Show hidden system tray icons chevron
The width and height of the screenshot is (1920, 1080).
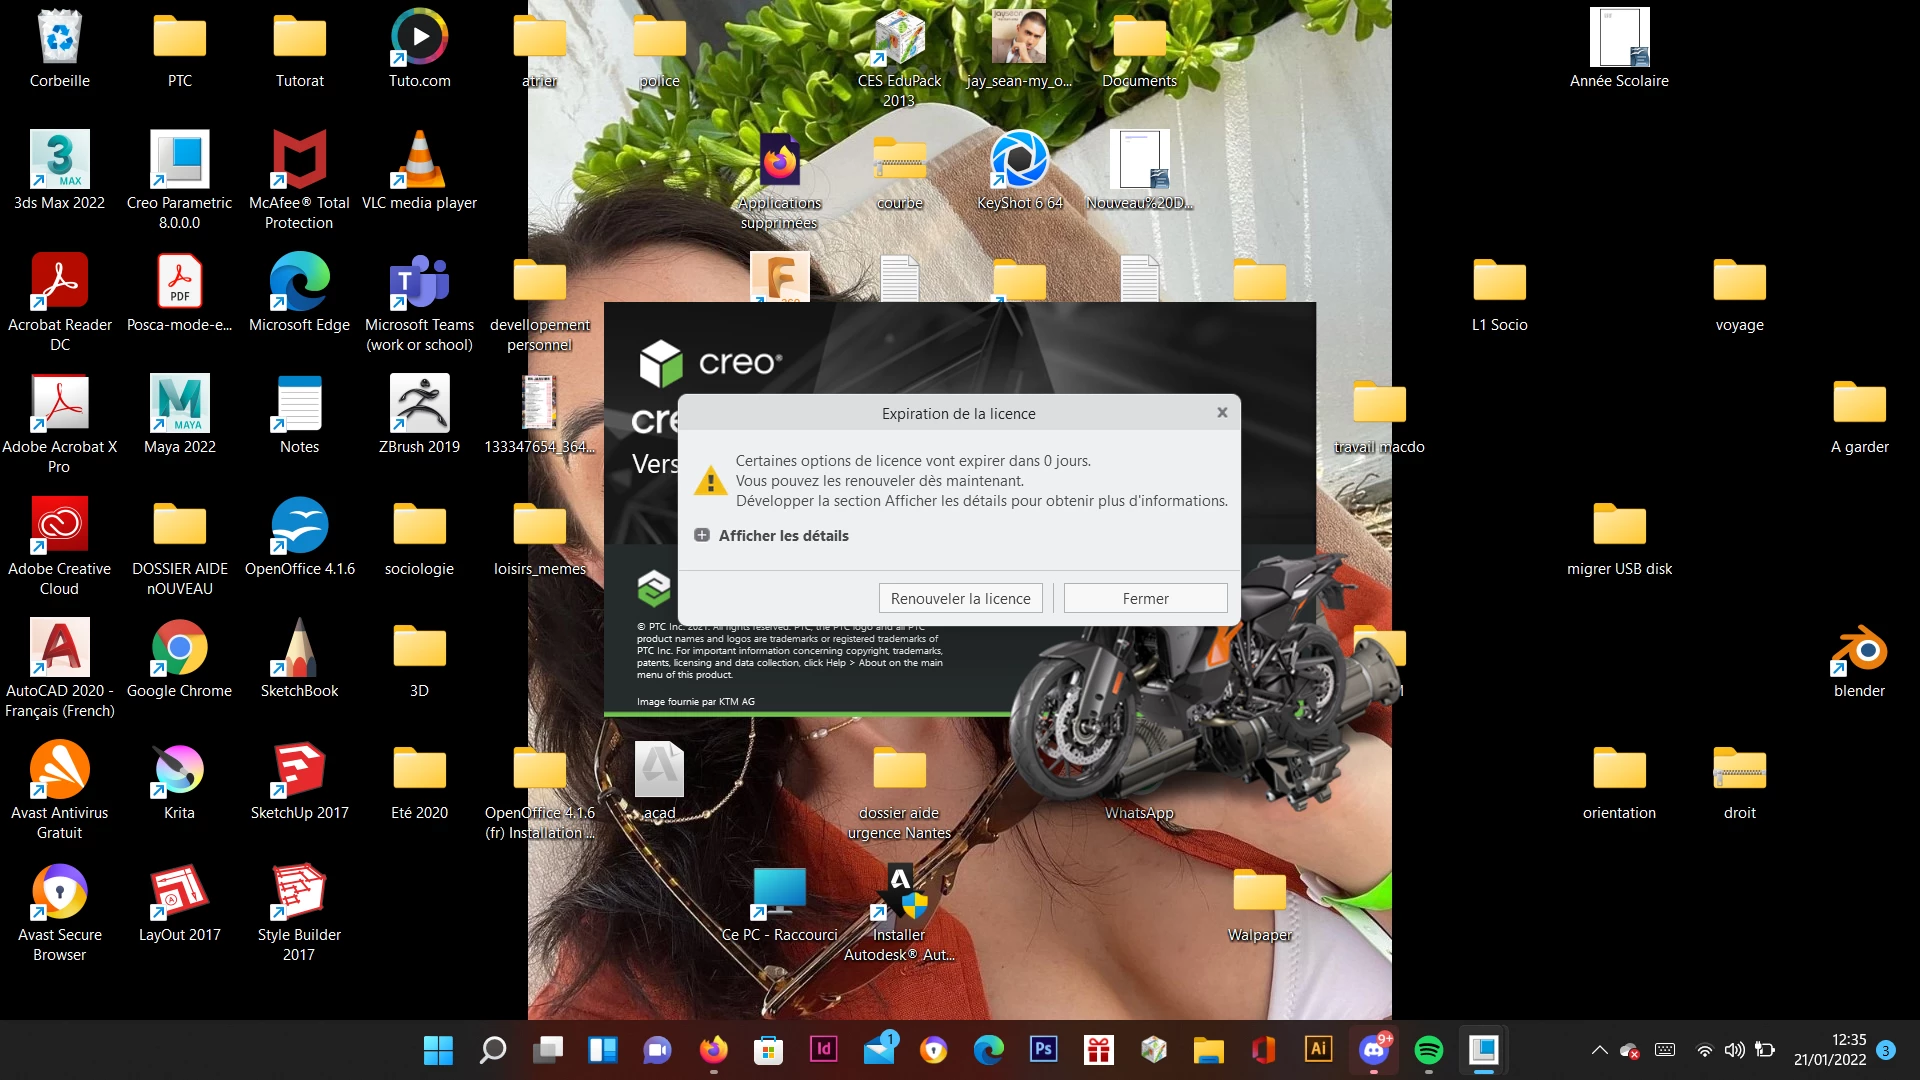[1599, 1050]
